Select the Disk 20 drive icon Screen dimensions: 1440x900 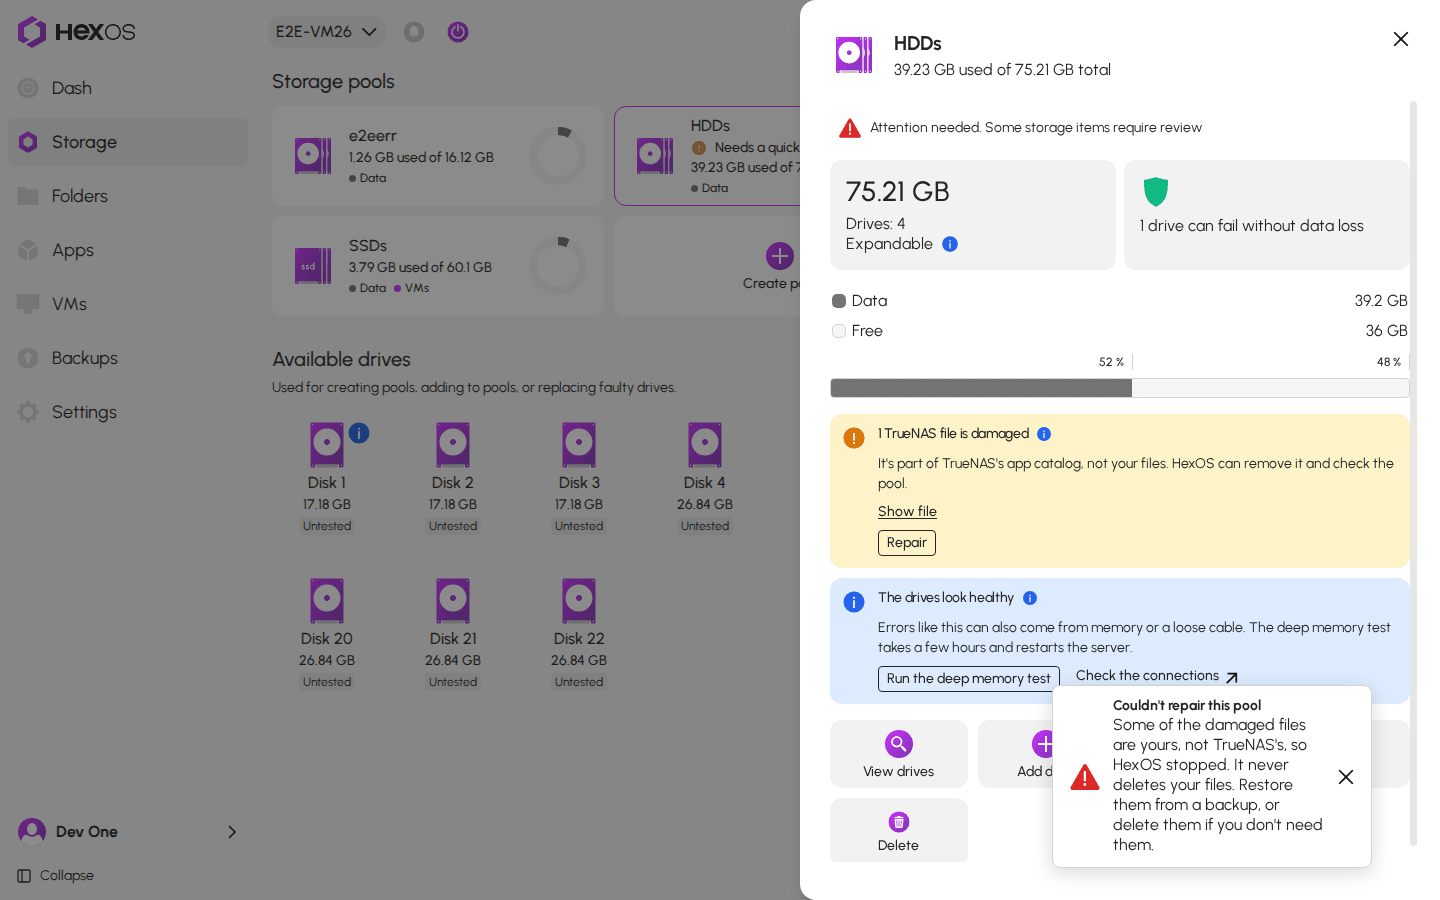(x=327, y=601)
